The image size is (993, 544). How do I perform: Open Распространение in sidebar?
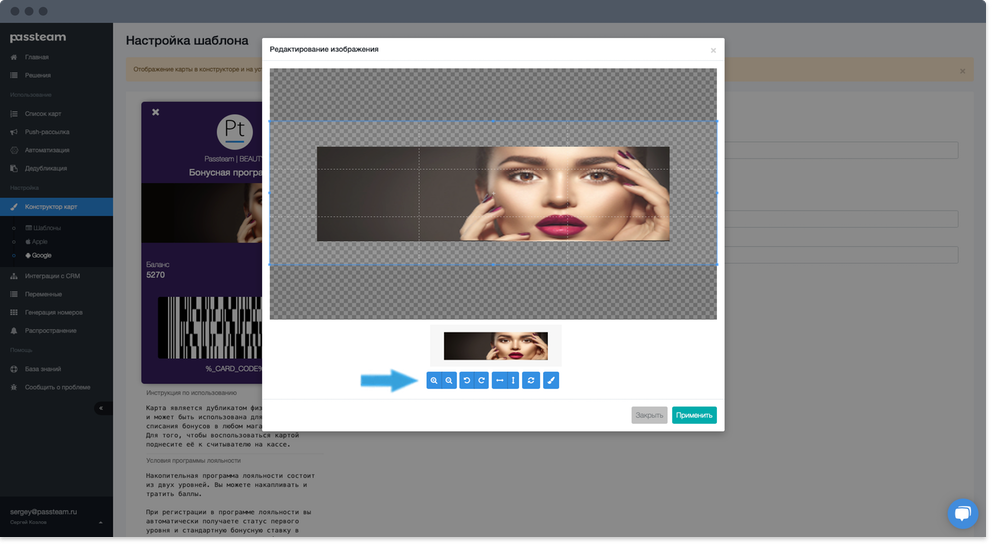click(51, 331)
